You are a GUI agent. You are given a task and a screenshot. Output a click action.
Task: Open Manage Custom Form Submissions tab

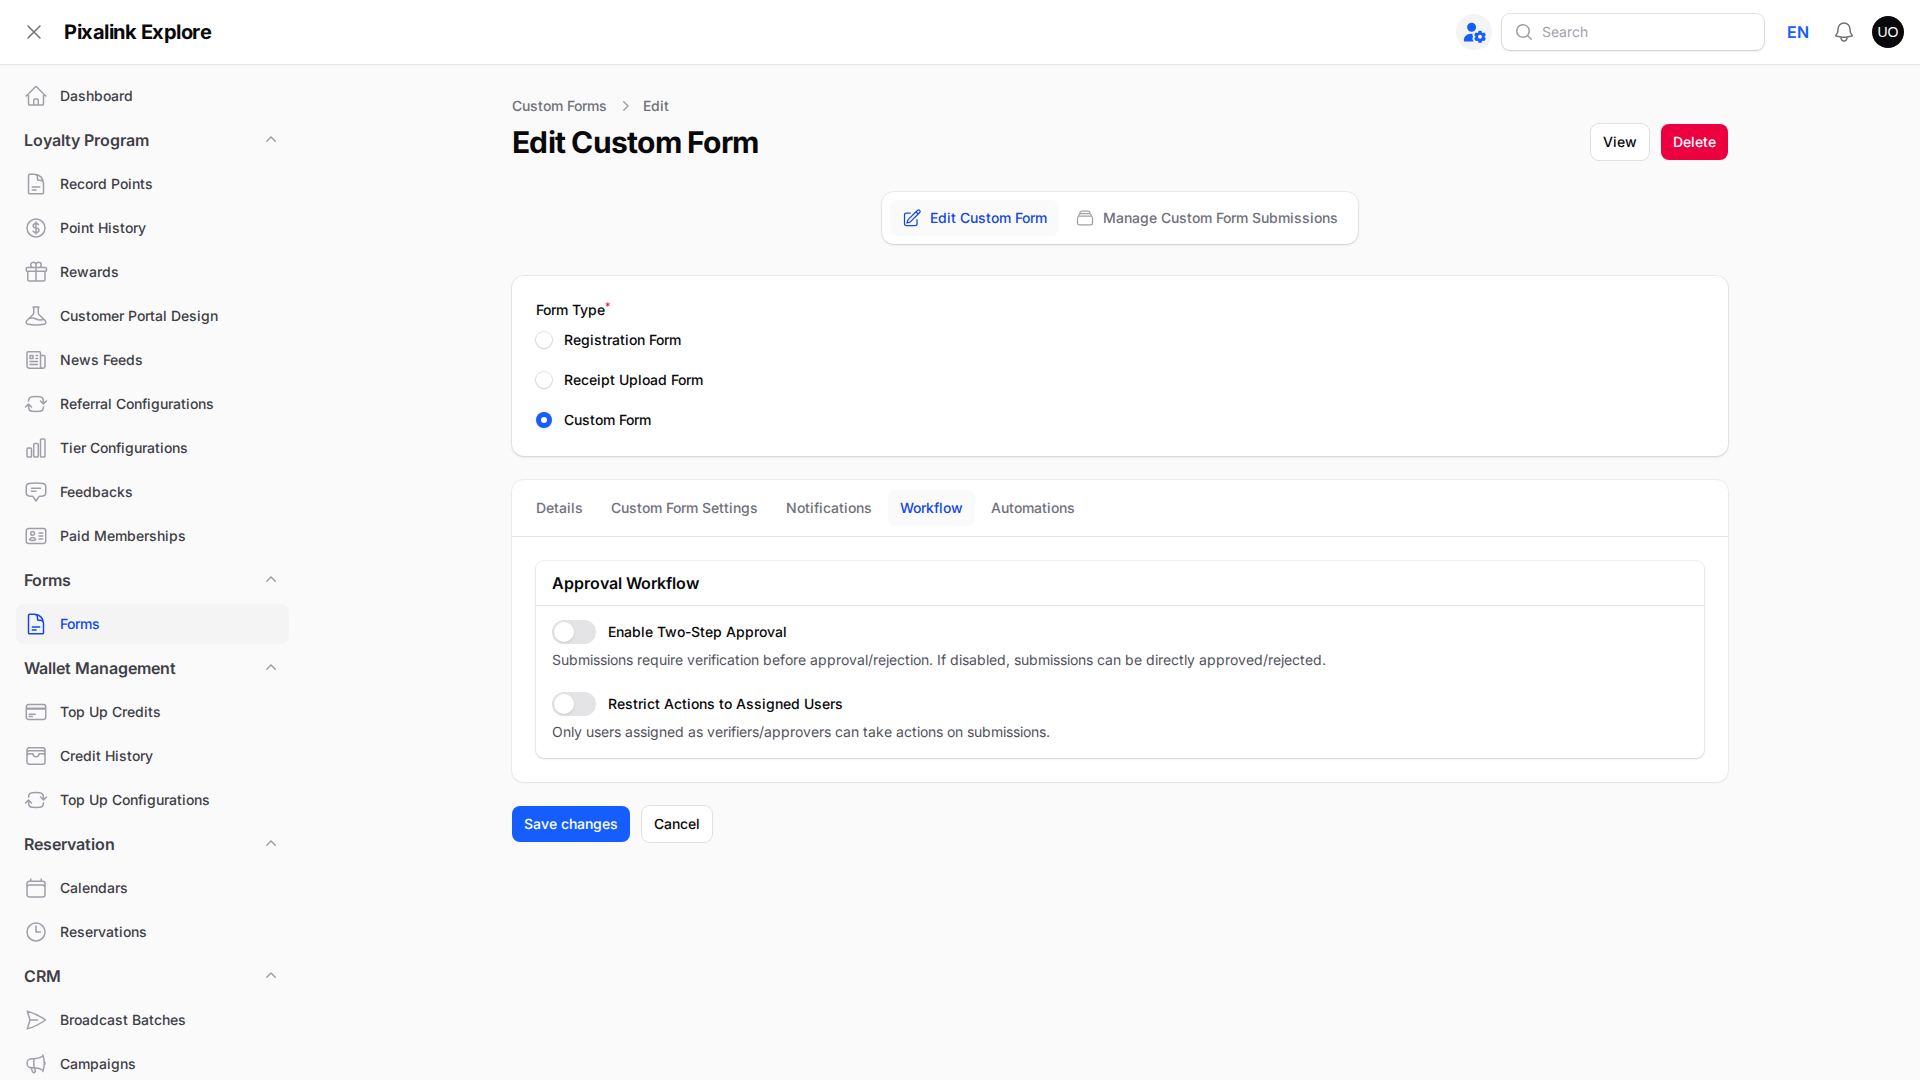coord(1207,218)
